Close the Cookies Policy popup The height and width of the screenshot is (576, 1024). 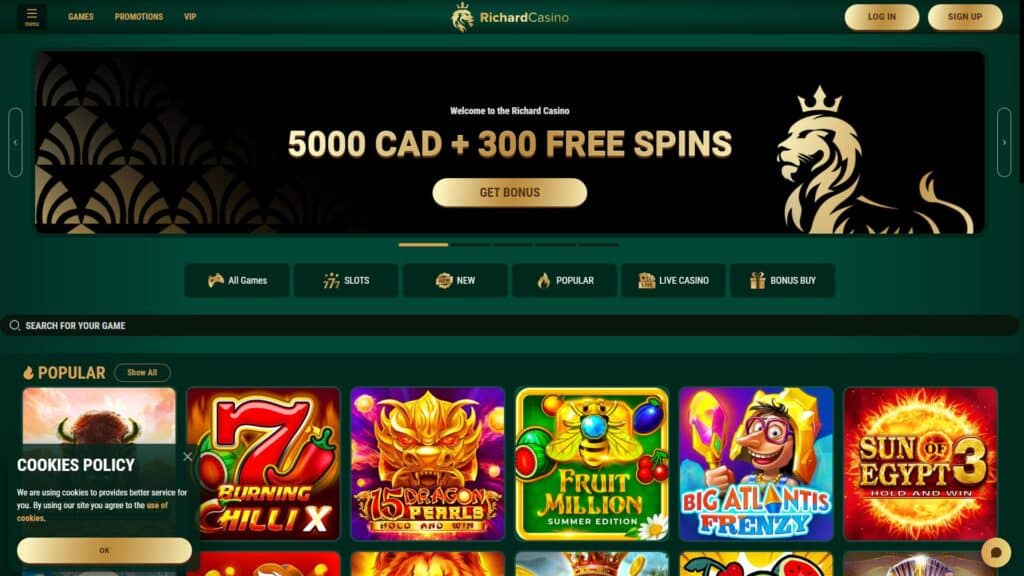click(187, 456)
